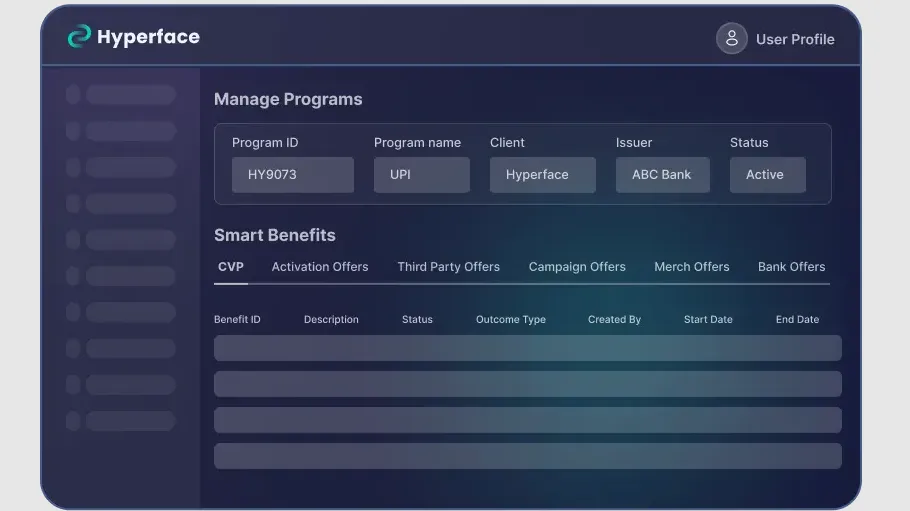Open the Bank Offers tab
This screenshot has height=511, width=910.
point(791,267)
